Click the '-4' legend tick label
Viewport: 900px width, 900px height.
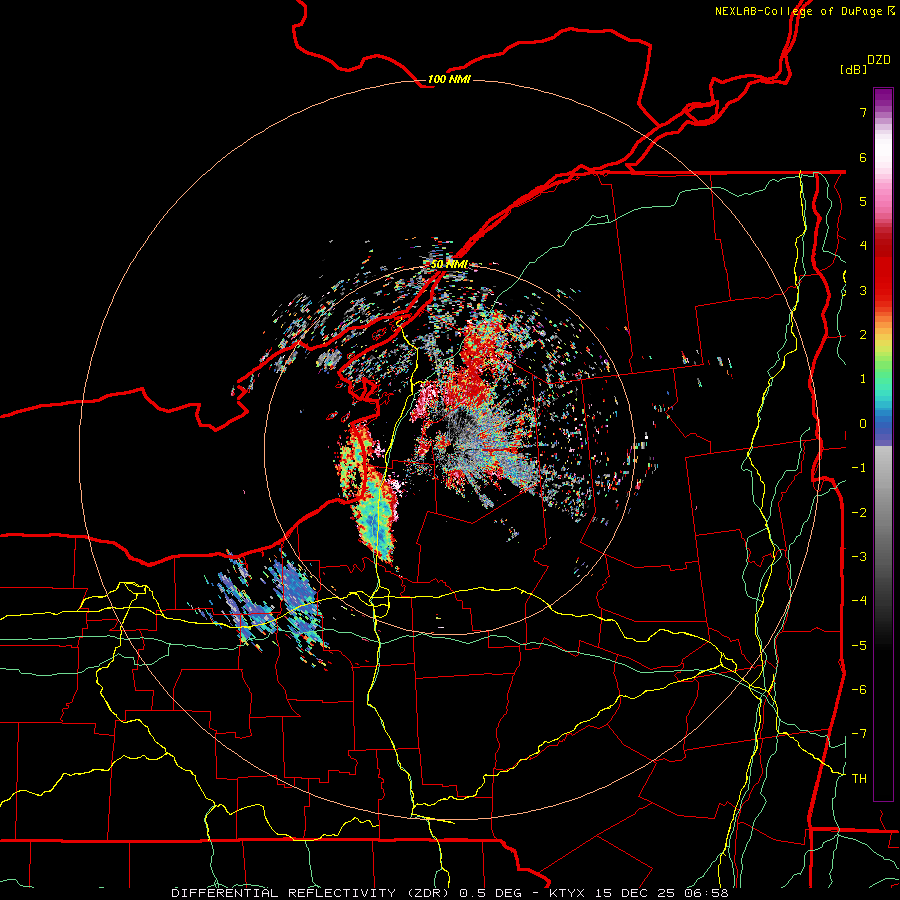coord(859,600)
